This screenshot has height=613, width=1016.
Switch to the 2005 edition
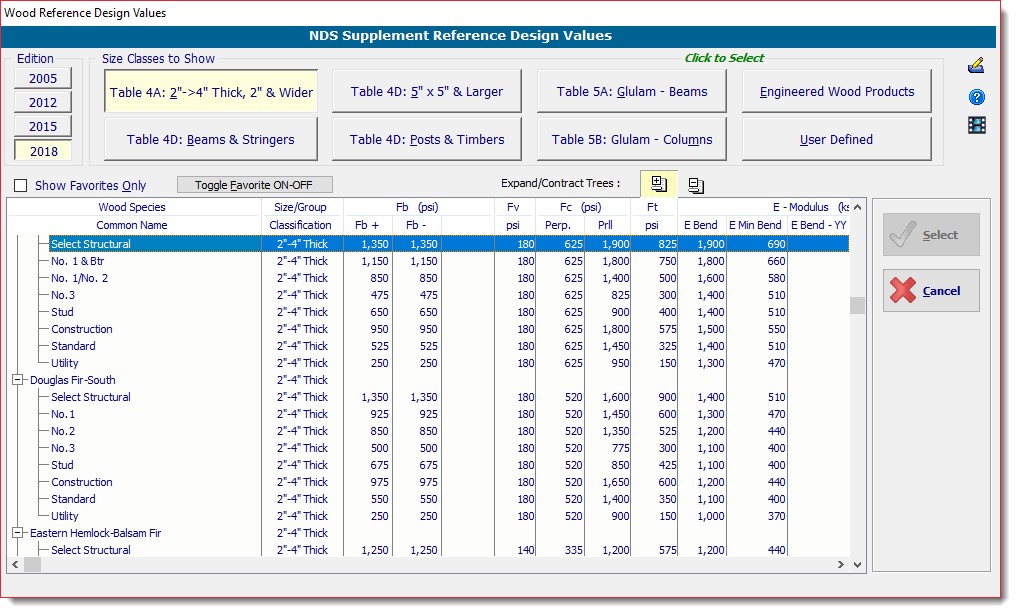(x=43, y=78)
